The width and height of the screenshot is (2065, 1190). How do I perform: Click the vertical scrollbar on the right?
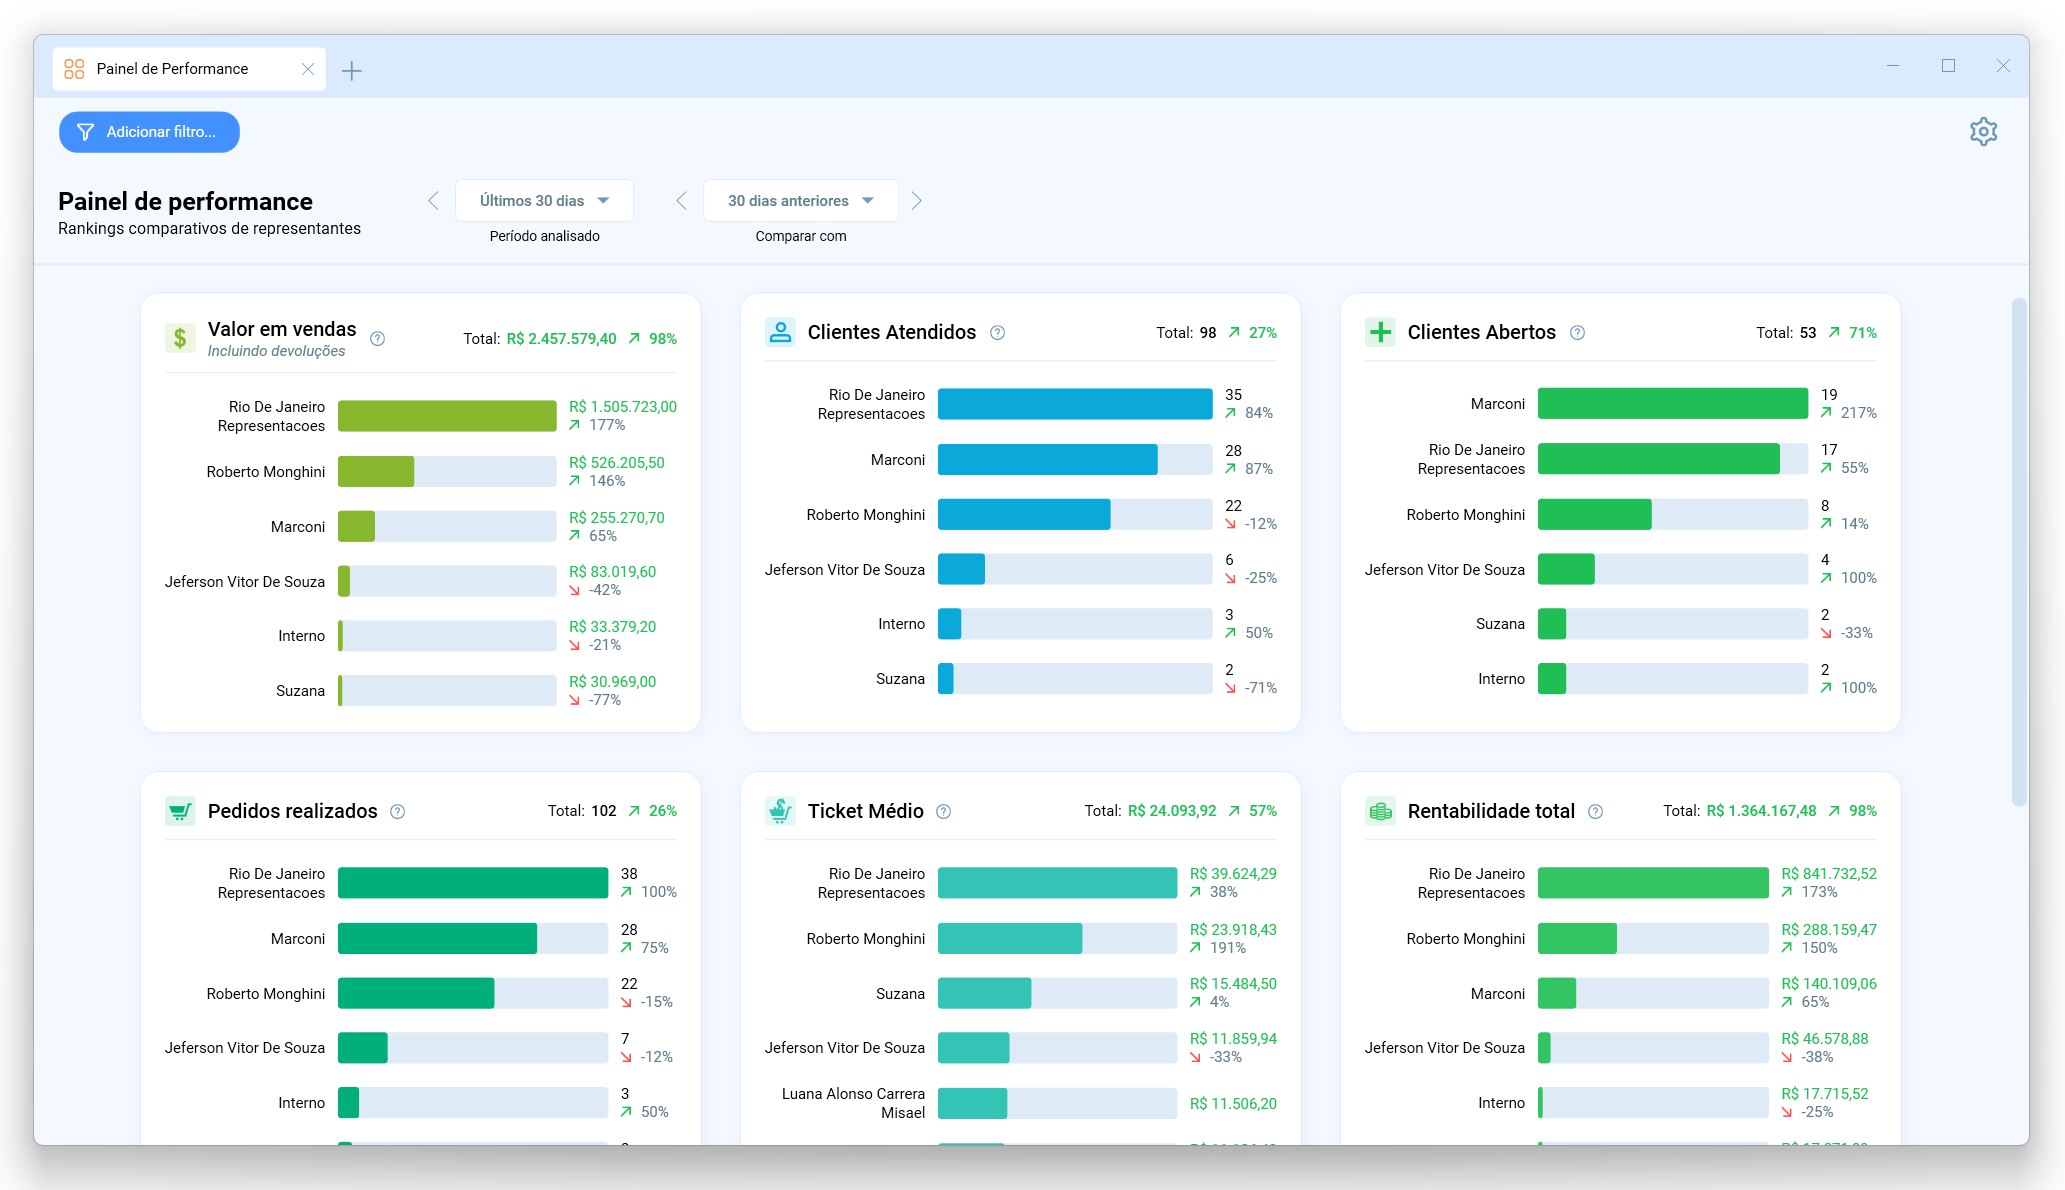[x=2019, y=552]
